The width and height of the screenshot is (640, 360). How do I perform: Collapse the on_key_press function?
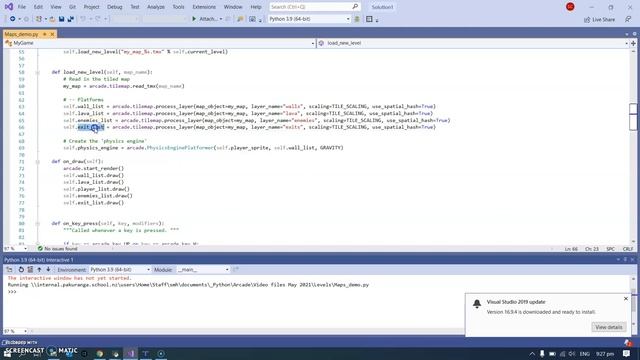tap(37, 224)
